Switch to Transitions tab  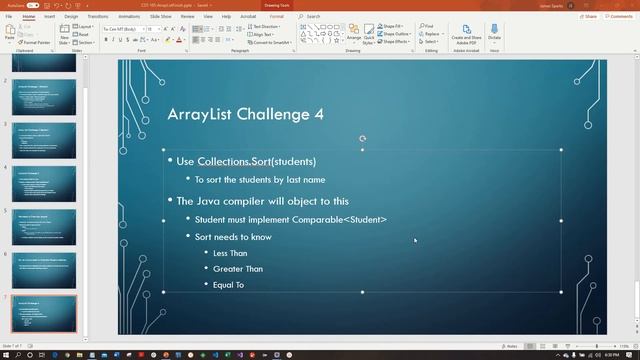pos(98,16)
